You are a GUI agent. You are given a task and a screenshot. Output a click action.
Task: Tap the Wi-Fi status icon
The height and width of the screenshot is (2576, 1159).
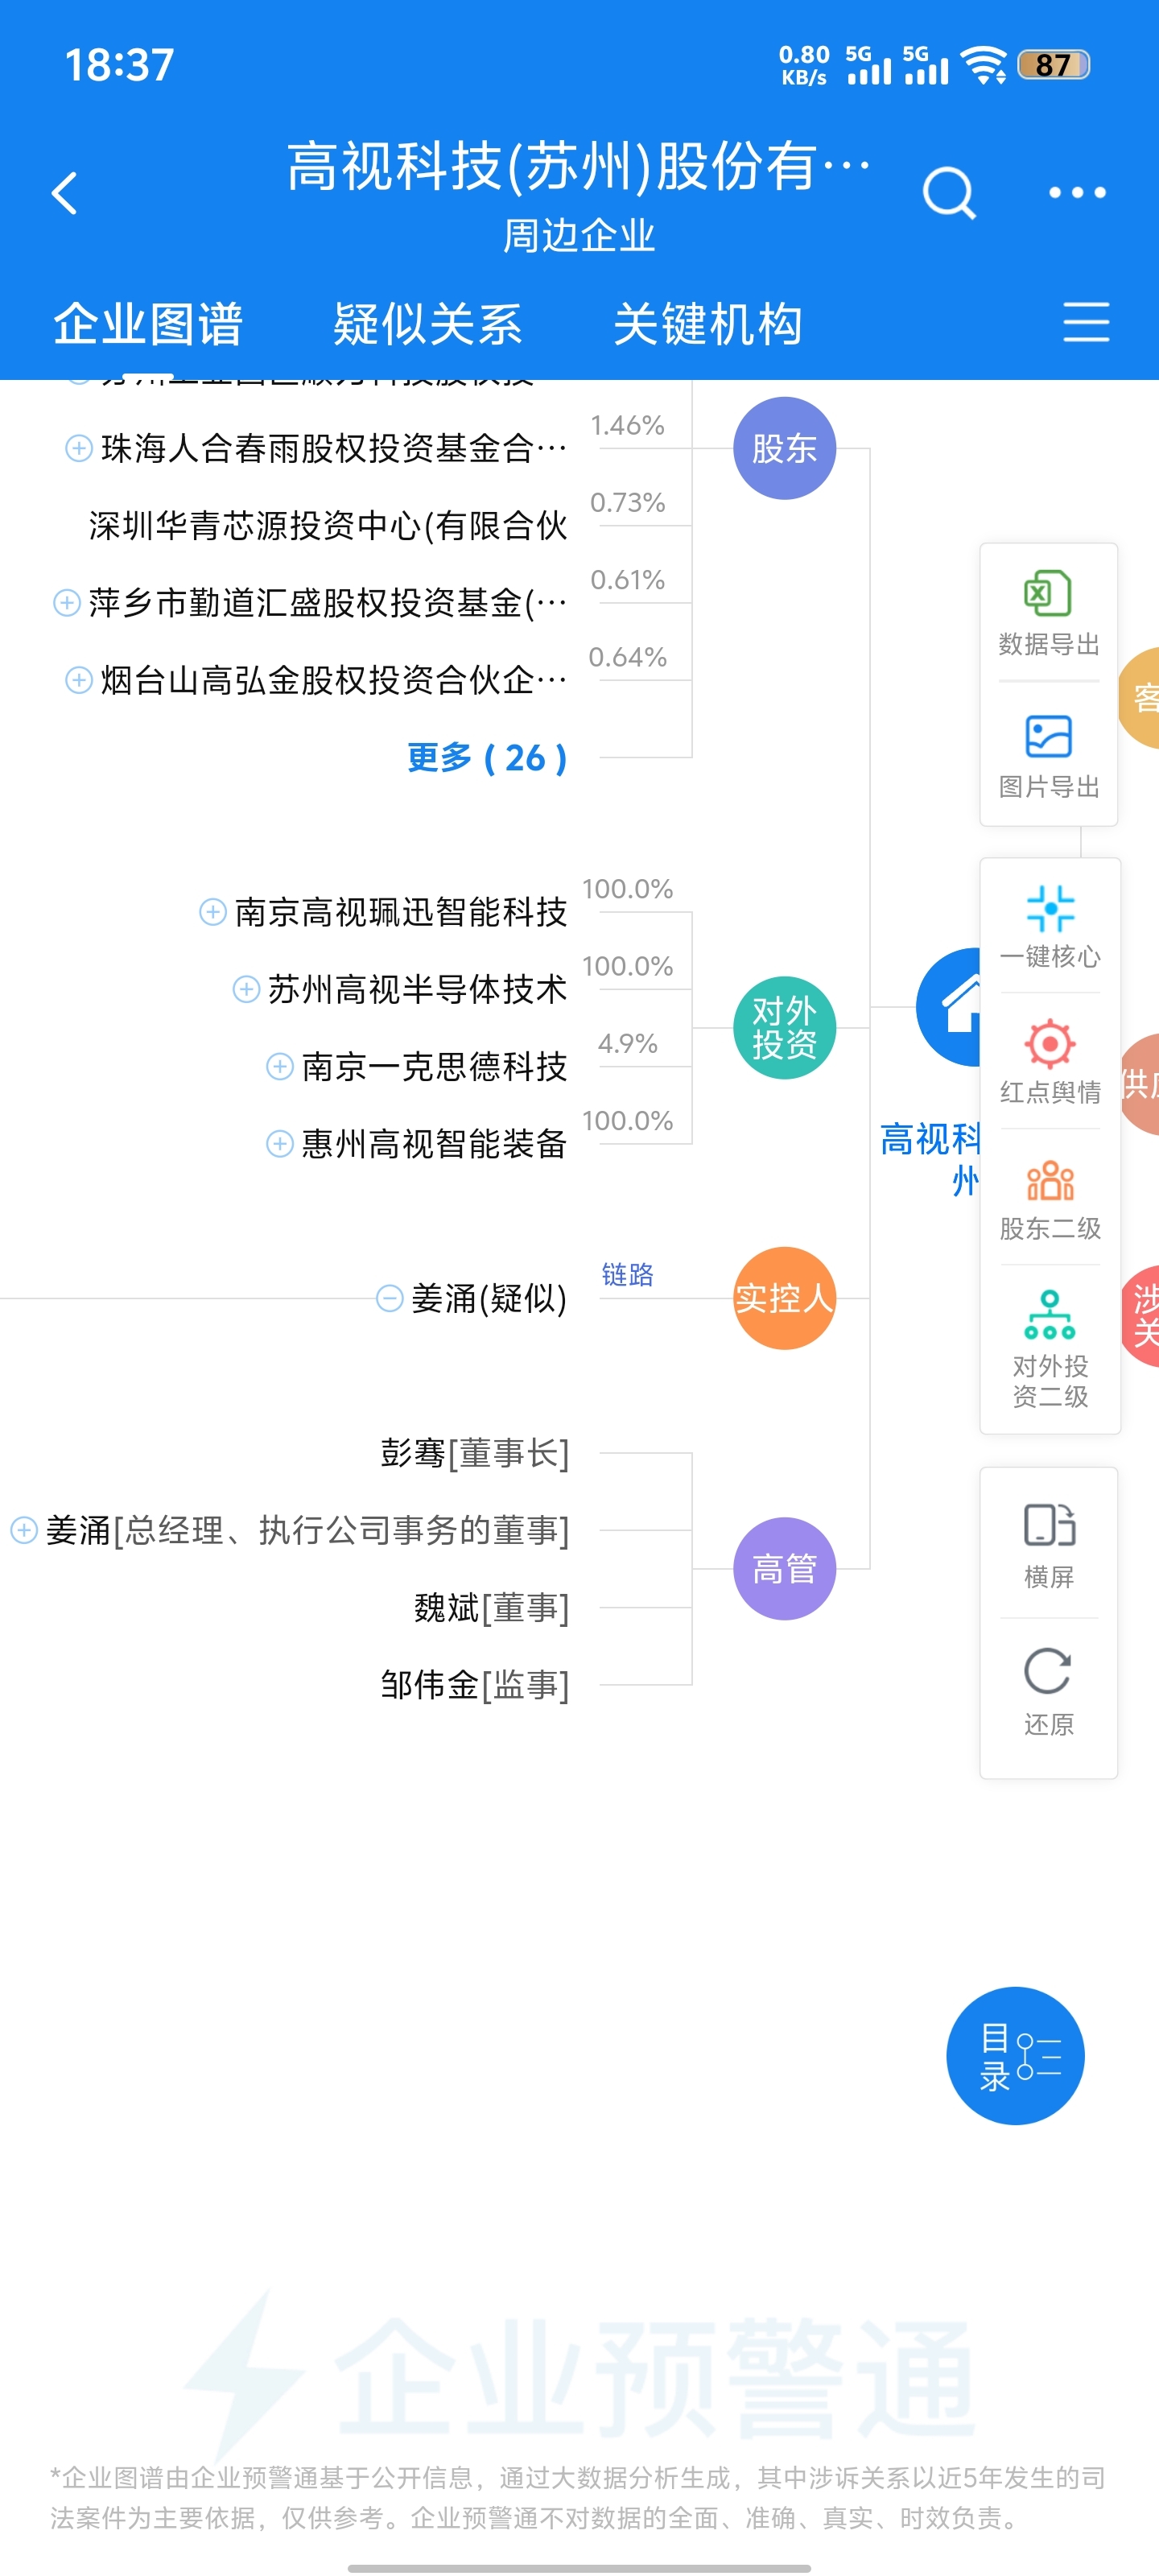pyautogui.click(x=984, y=65)
